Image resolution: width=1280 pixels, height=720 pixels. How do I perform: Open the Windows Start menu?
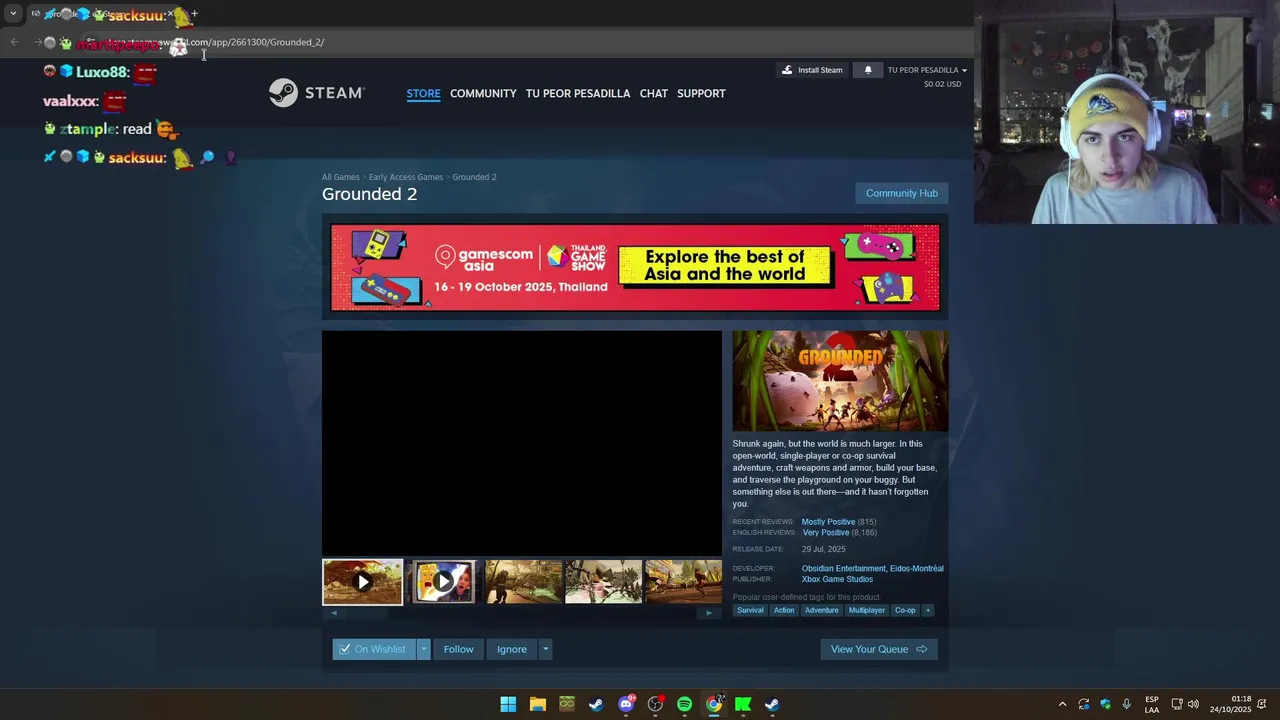[x=508, y=704]
